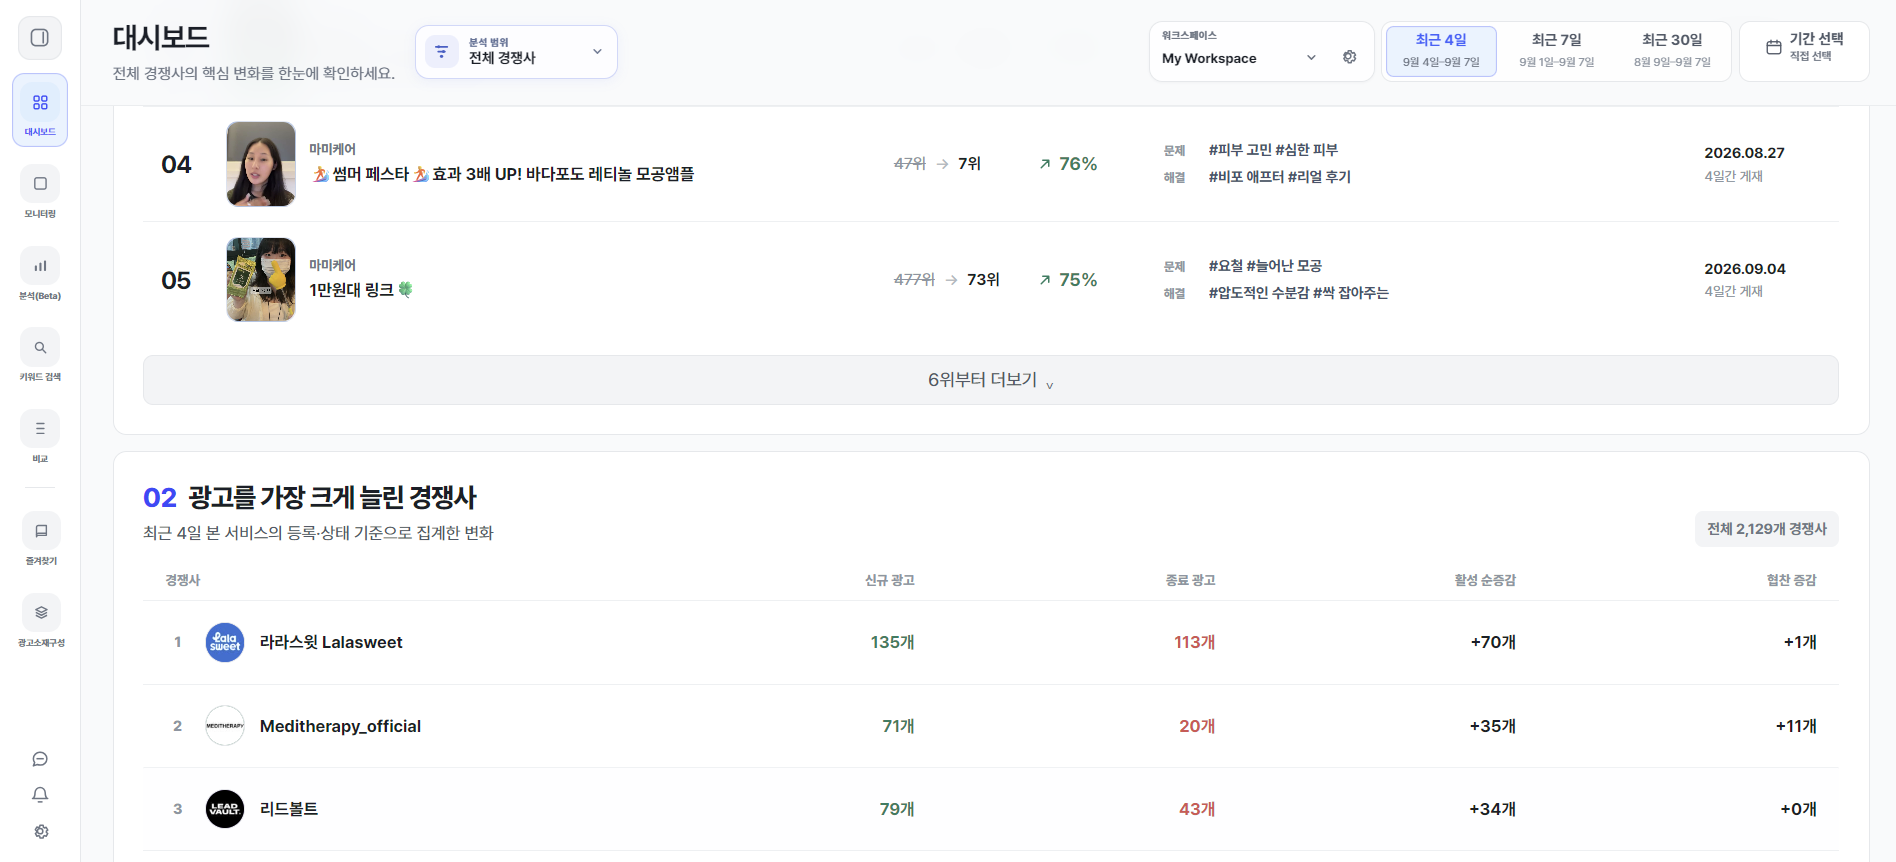Click the #비포 애프터 #리얼 후기 tags
Screen dimensions: 1896x862
[x=1279, y=177]
